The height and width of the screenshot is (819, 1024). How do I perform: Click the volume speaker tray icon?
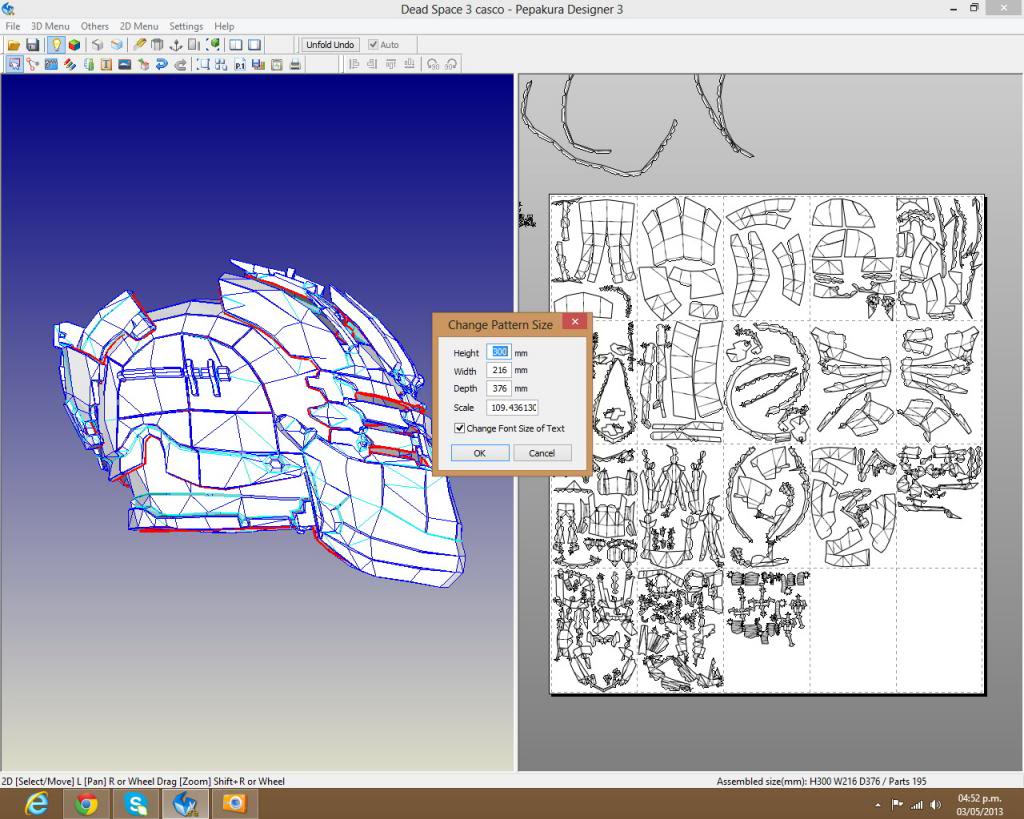coord(935,805)
